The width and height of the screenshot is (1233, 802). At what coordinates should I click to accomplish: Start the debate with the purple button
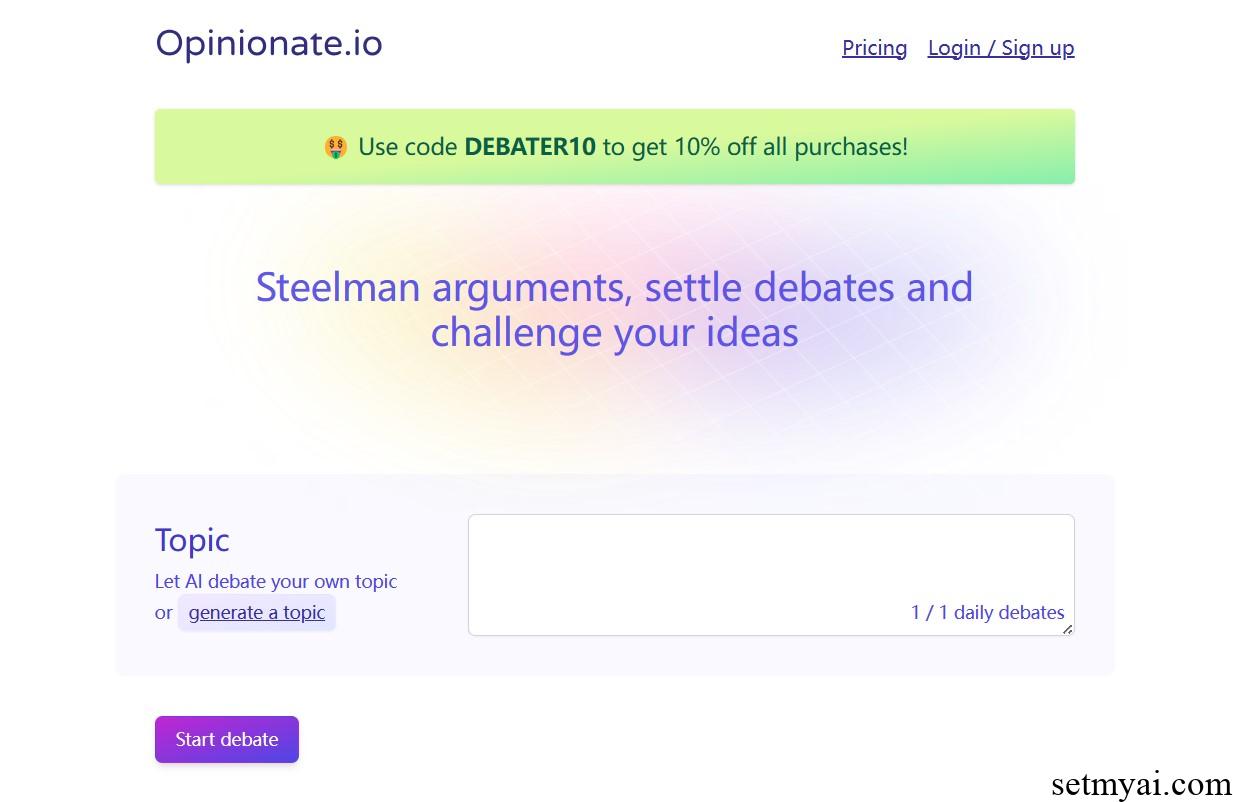pos(227,739)
